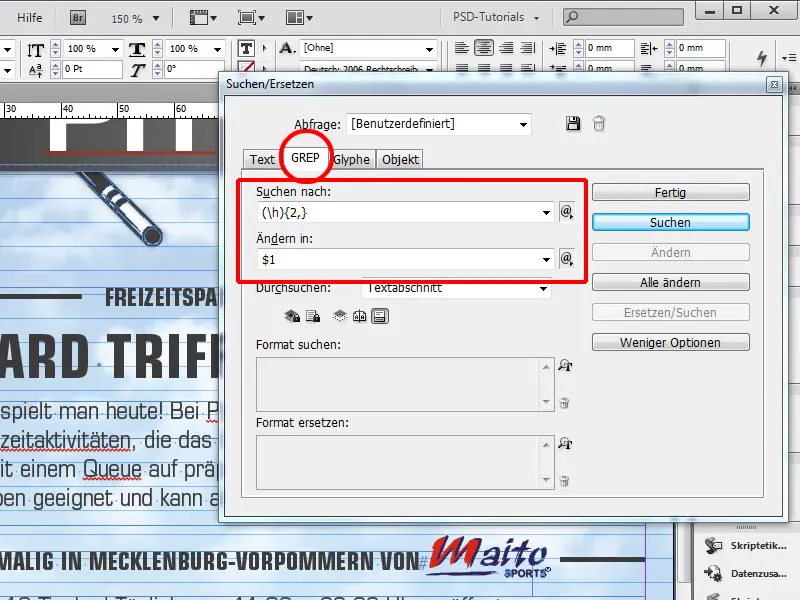Delete the saved query using the trash icon
Image resolution: width=800 pixels, height=600 pixels.
point(598,123)
